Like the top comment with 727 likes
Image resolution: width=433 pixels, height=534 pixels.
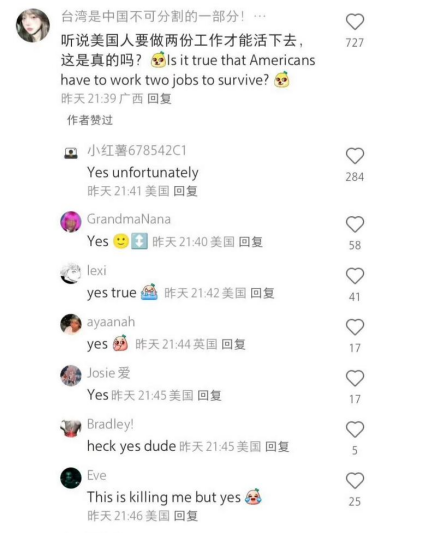[355, 22]
